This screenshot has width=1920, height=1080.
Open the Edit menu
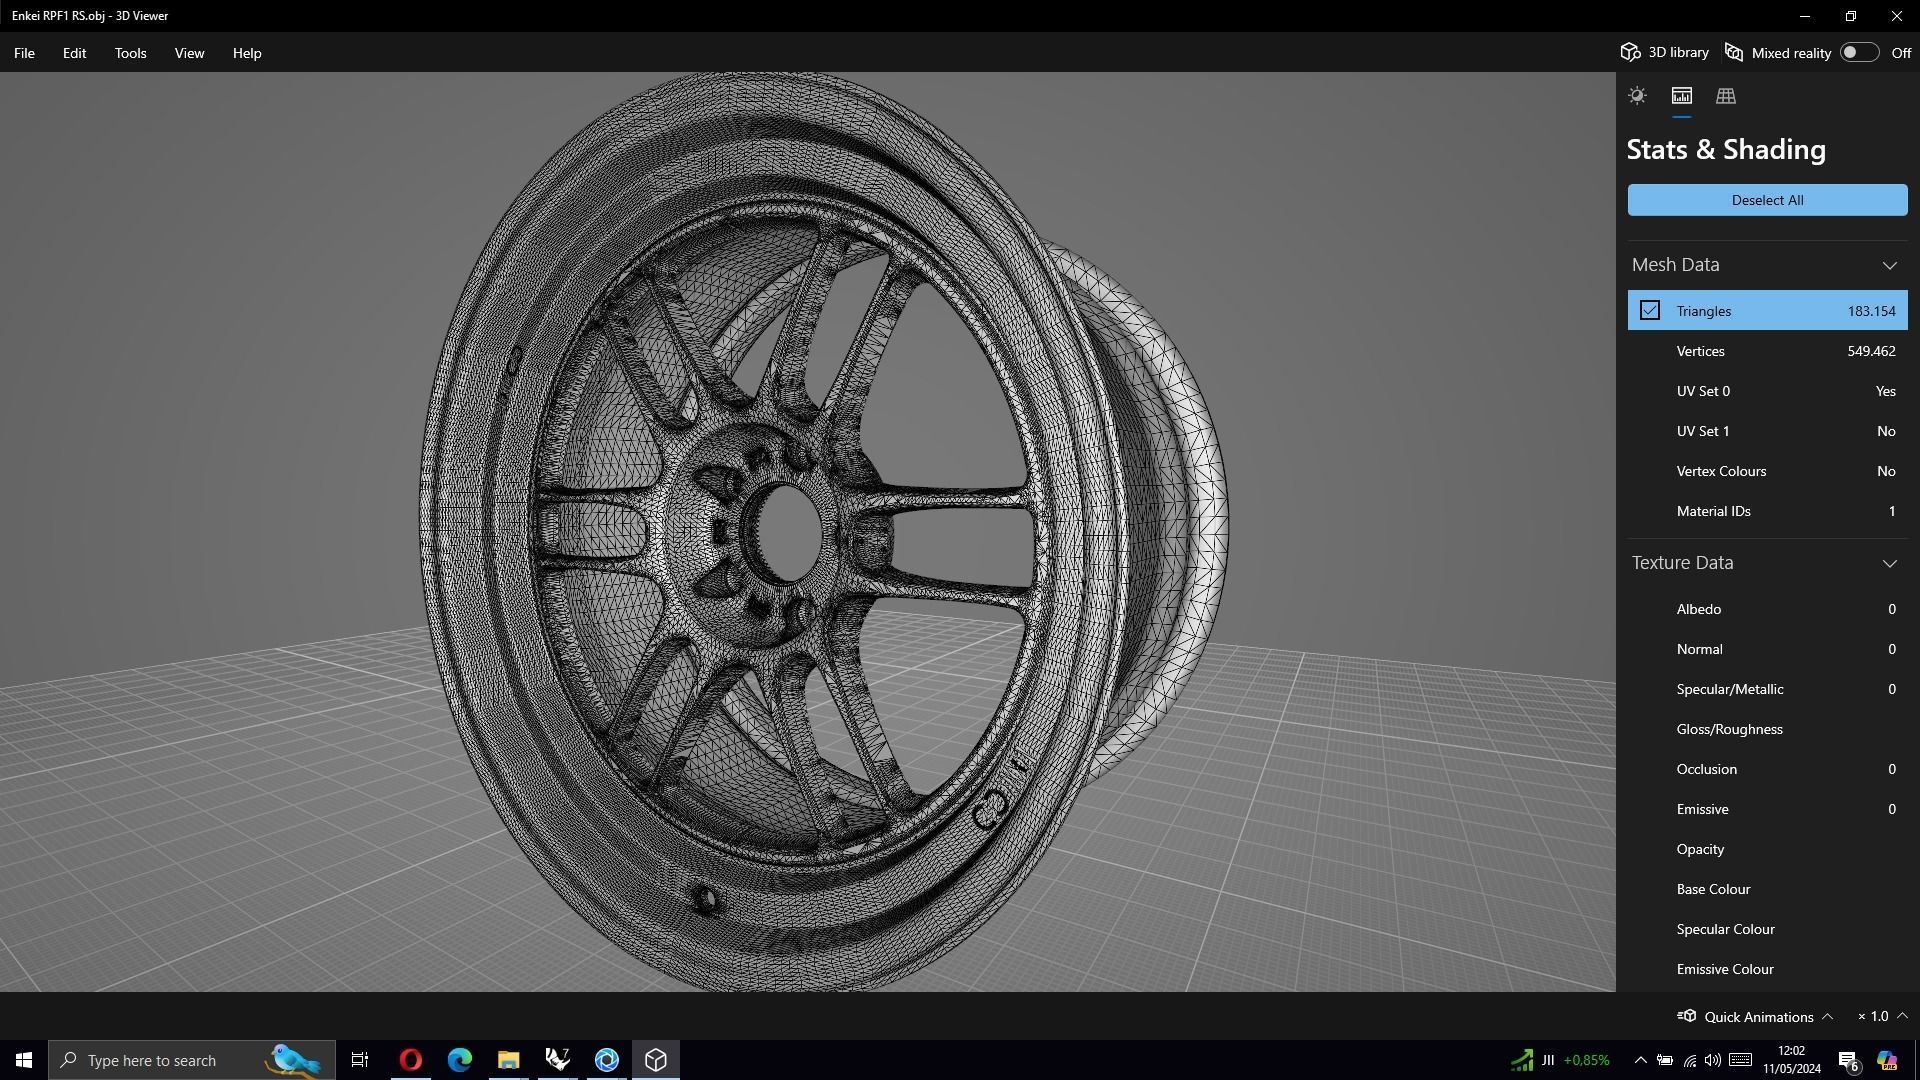point(74,53)
